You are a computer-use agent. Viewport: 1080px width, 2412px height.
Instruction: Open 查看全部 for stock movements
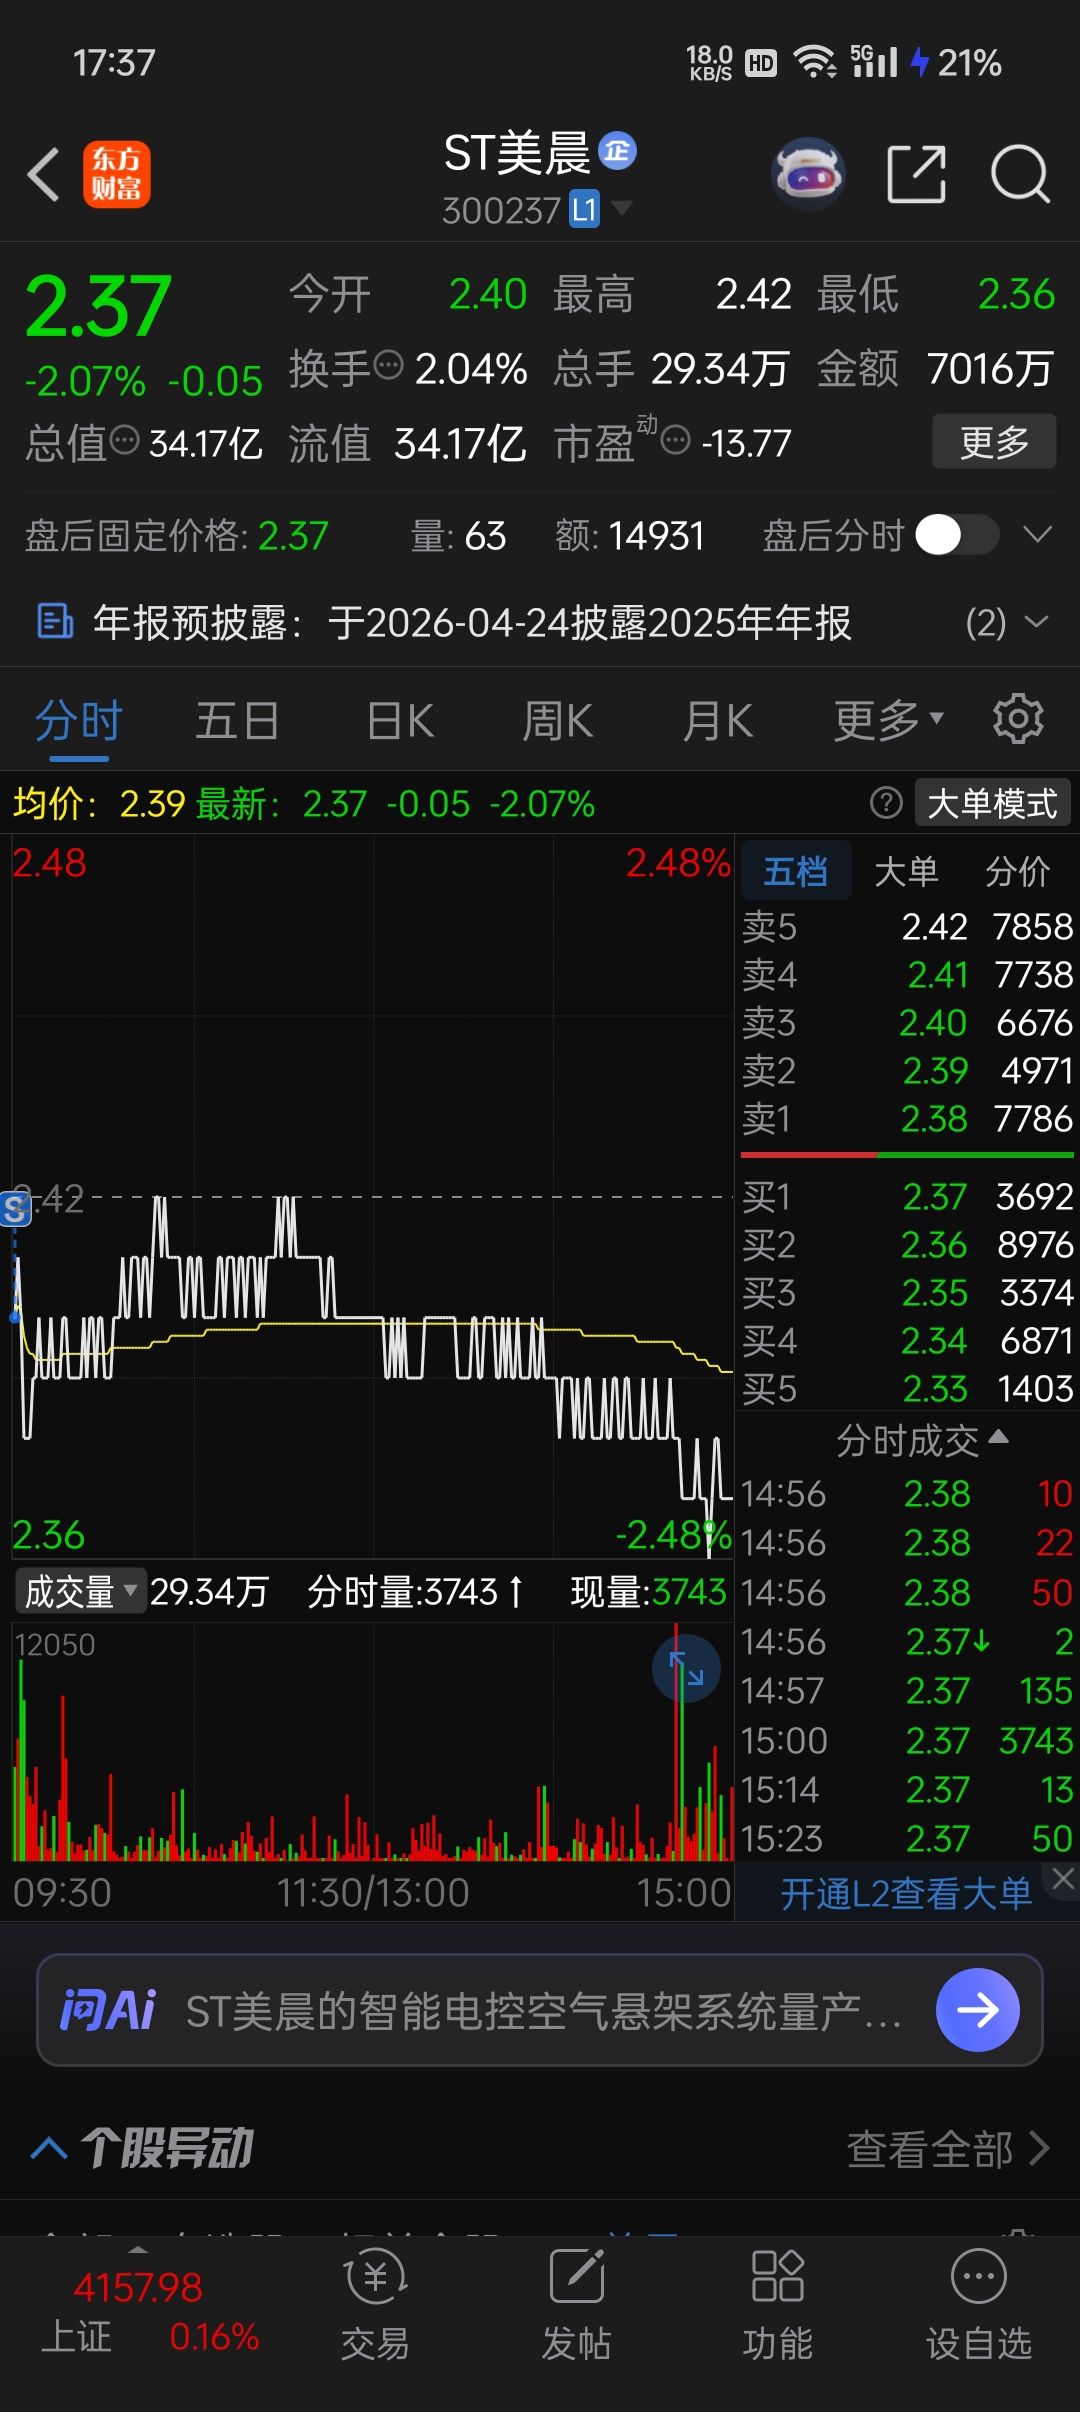(x=948, y=2148)
